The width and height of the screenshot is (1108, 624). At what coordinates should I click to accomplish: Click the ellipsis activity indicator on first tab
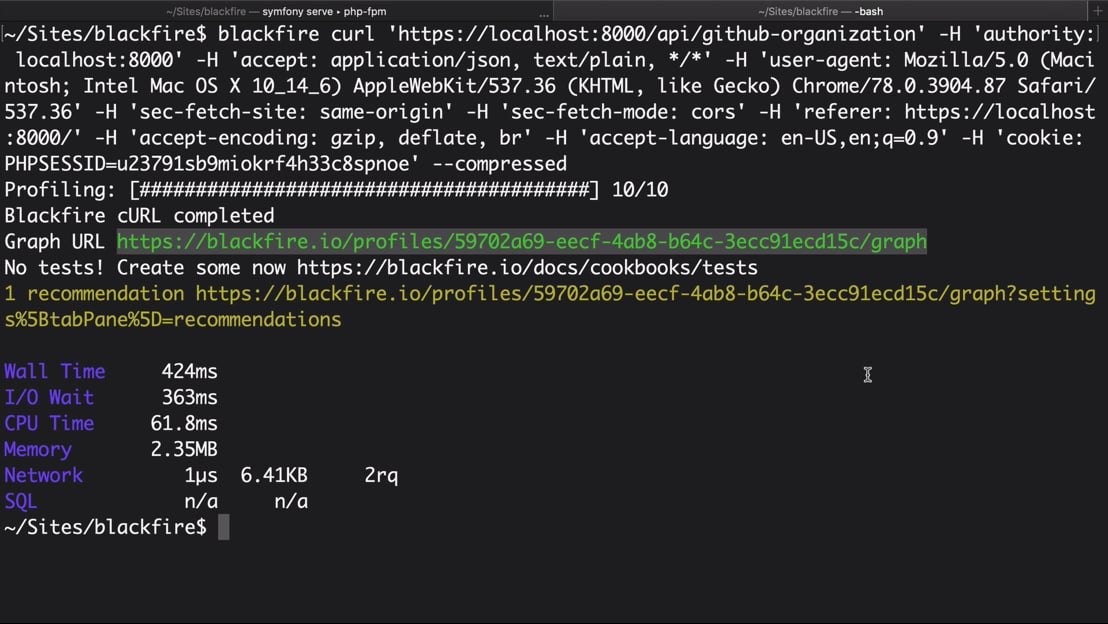point(543,14)
